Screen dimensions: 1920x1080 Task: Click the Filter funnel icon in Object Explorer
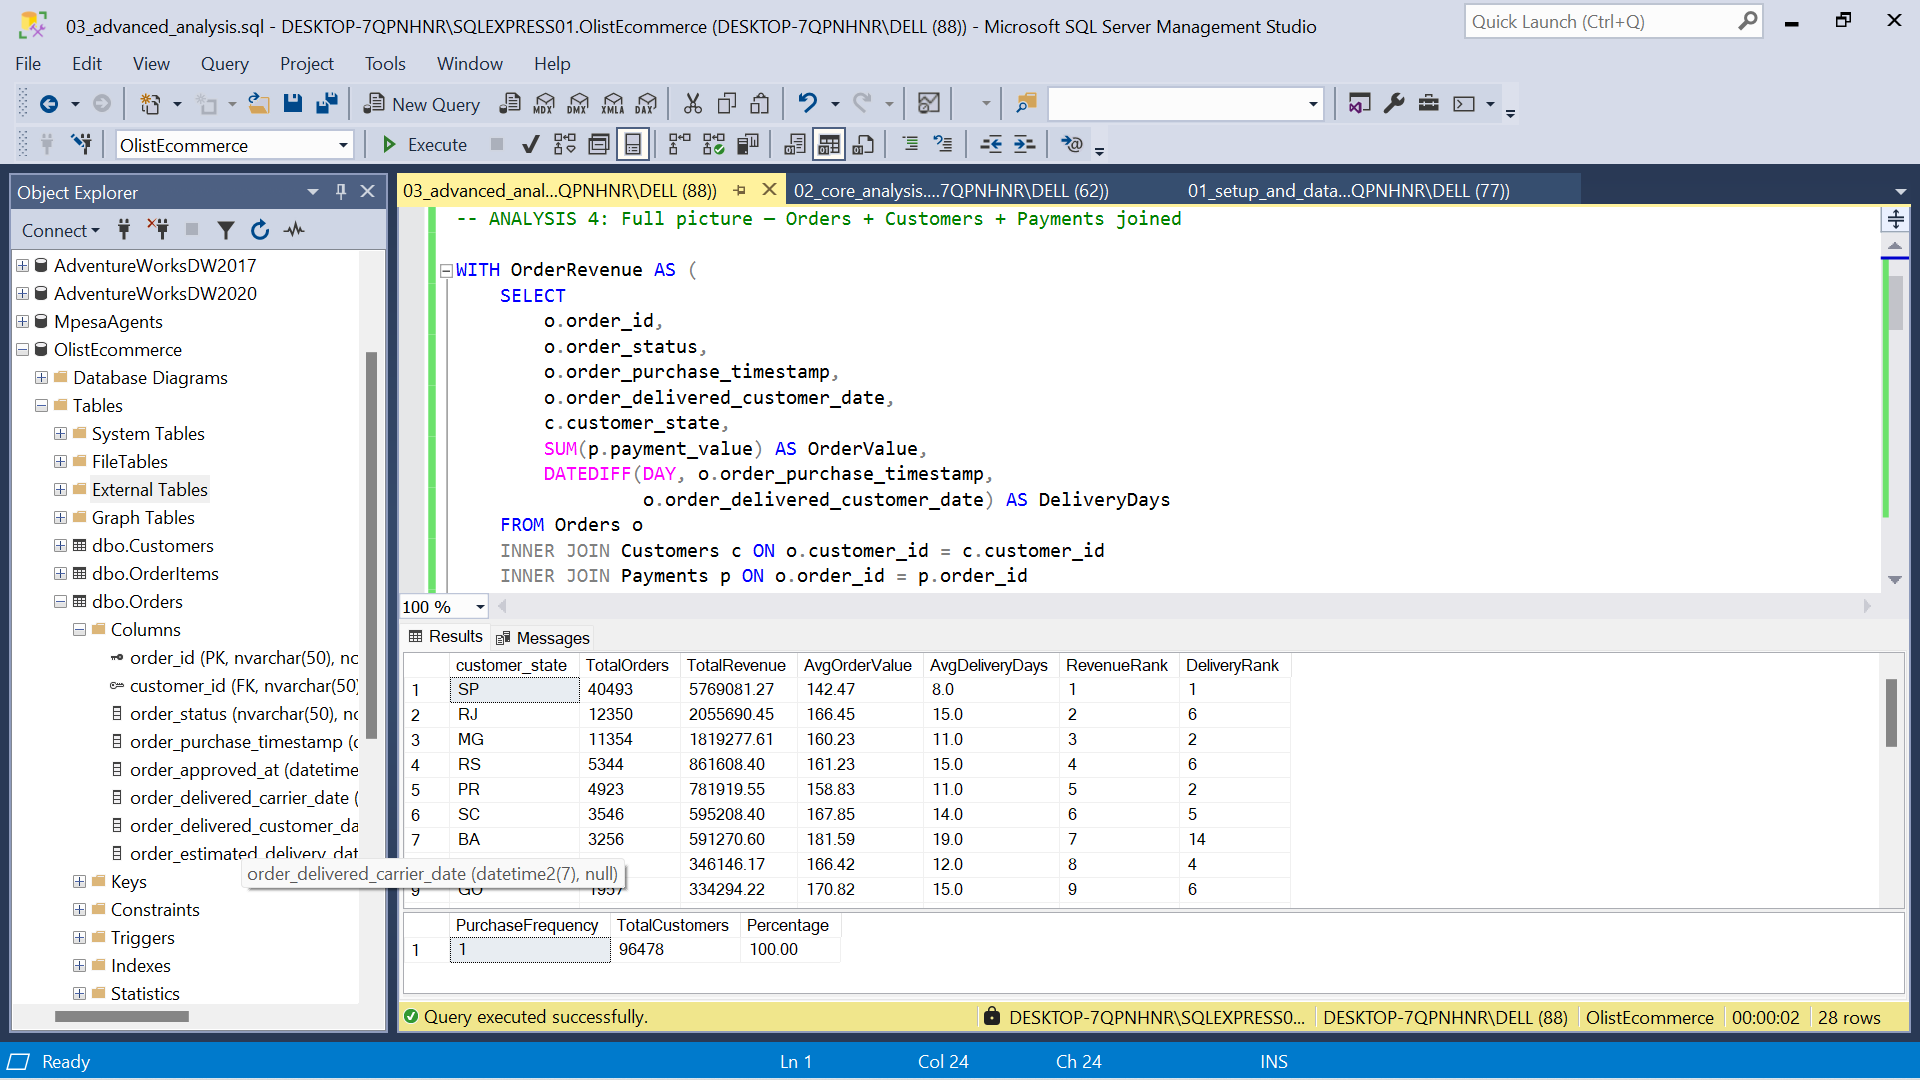(x=226, y=230)
